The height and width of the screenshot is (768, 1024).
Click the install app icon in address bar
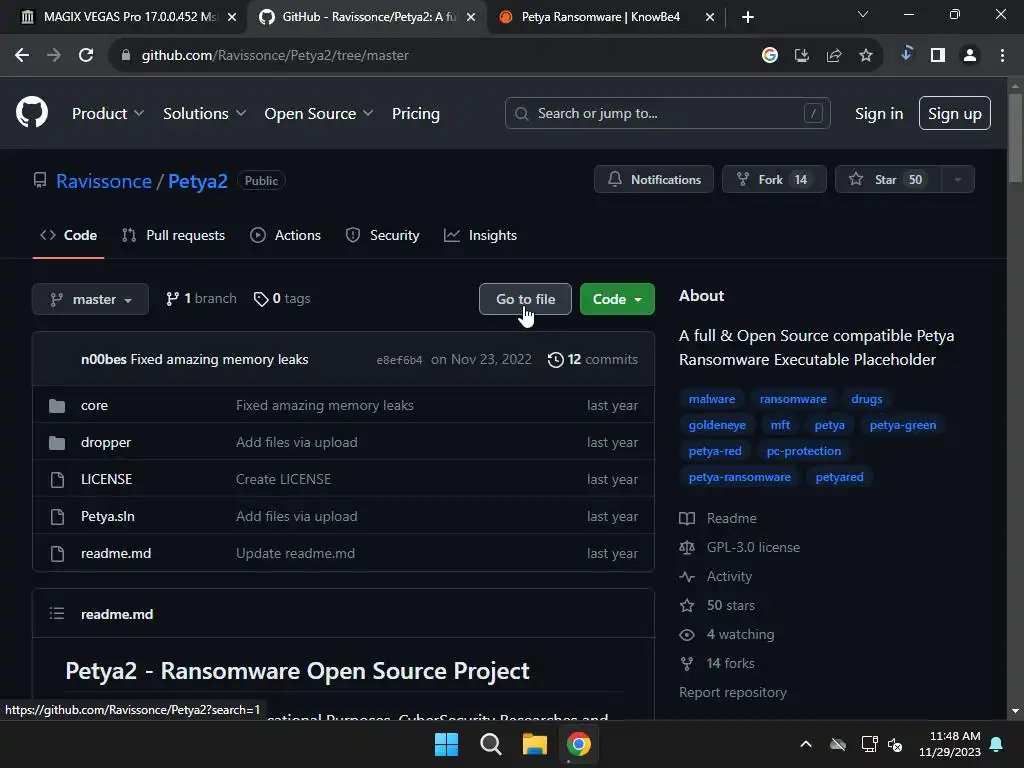coord(801,56)
